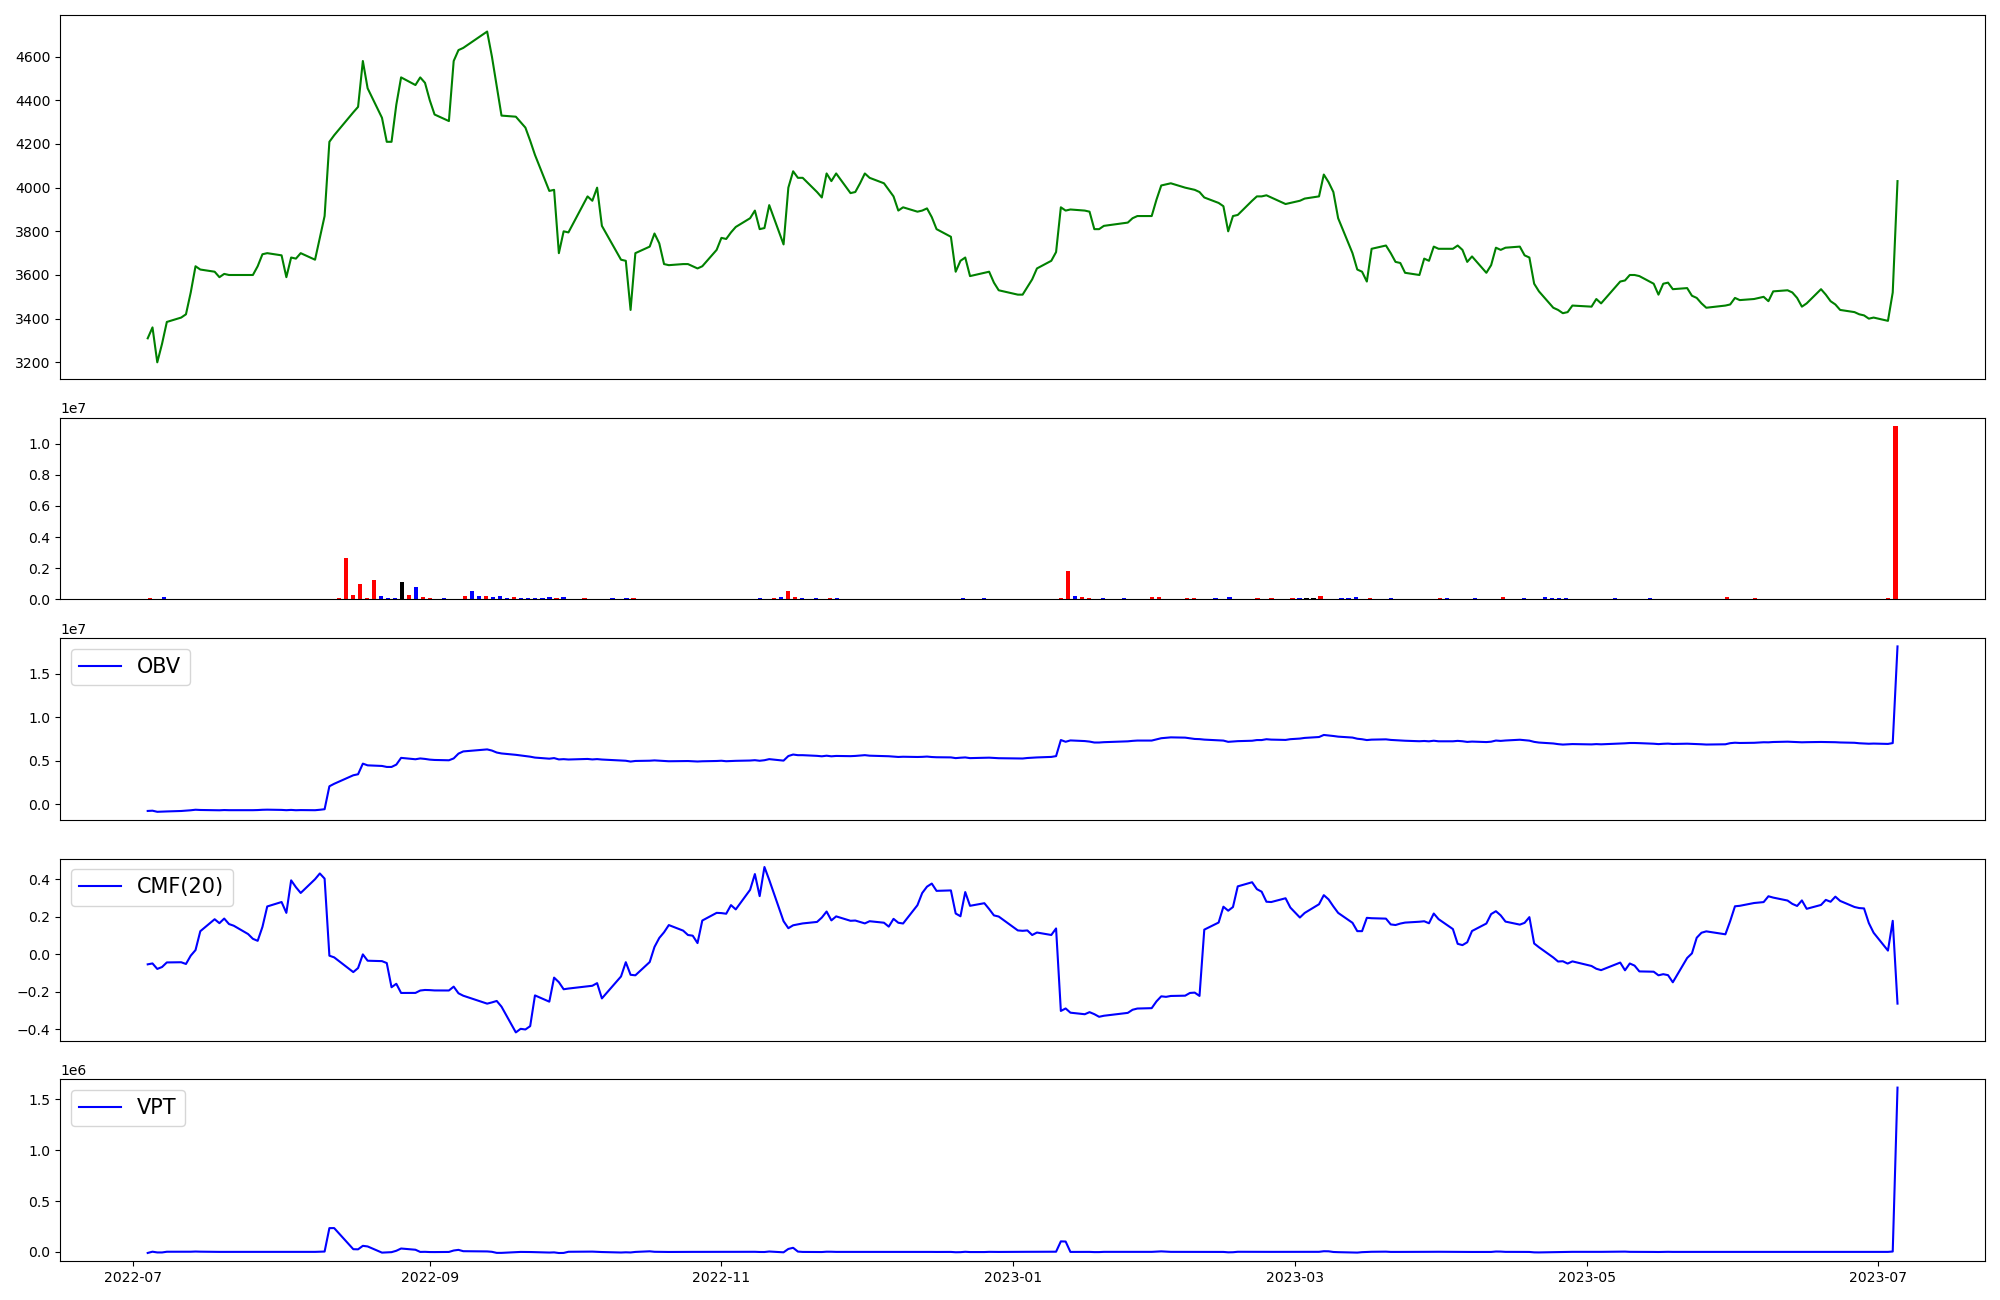This screenshot has height=1300, width=2000.
Task: Click the January 2023 red volume bar
Action: coord(1068,585)
